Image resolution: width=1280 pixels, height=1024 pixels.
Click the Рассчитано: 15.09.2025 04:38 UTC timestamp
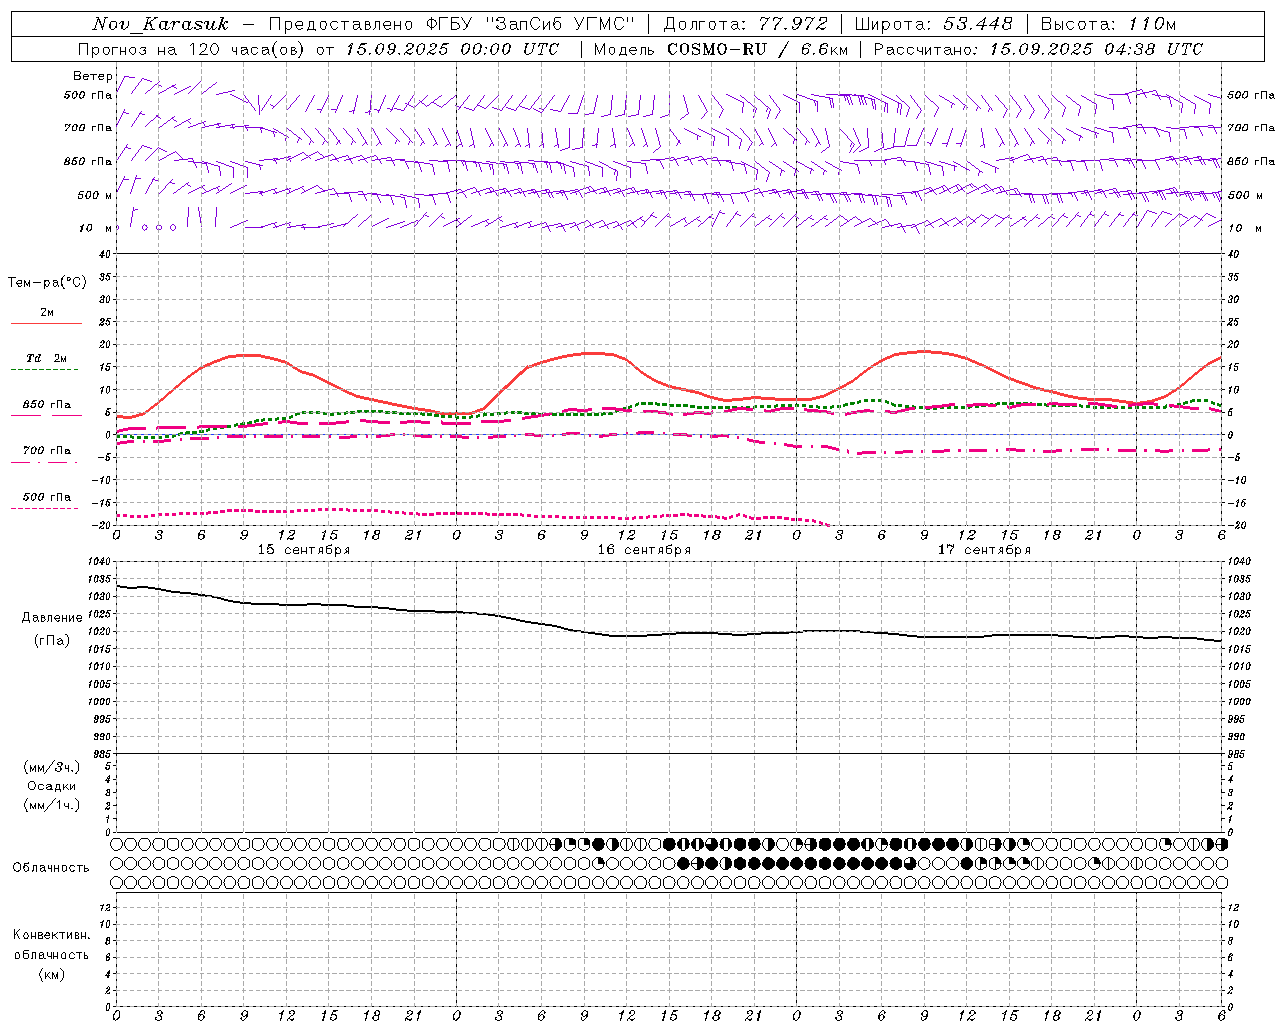pyautogui.click(x=1038, y=49)
